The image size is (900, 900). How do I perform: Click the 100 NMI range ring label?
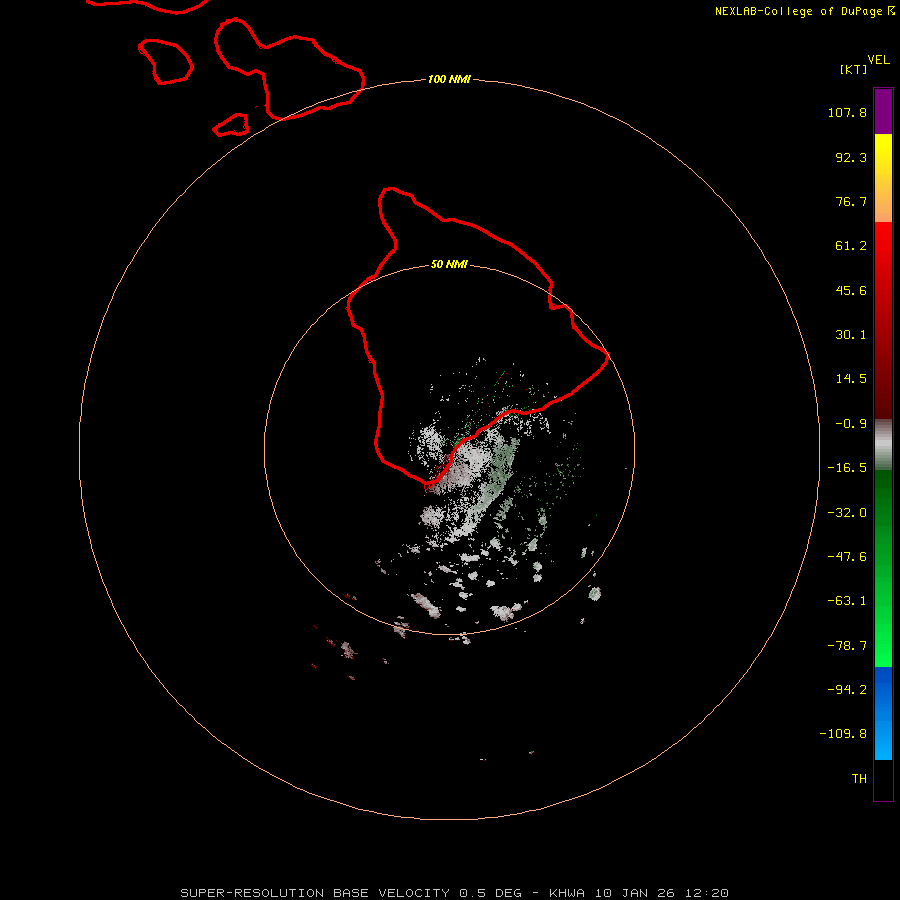449,79
